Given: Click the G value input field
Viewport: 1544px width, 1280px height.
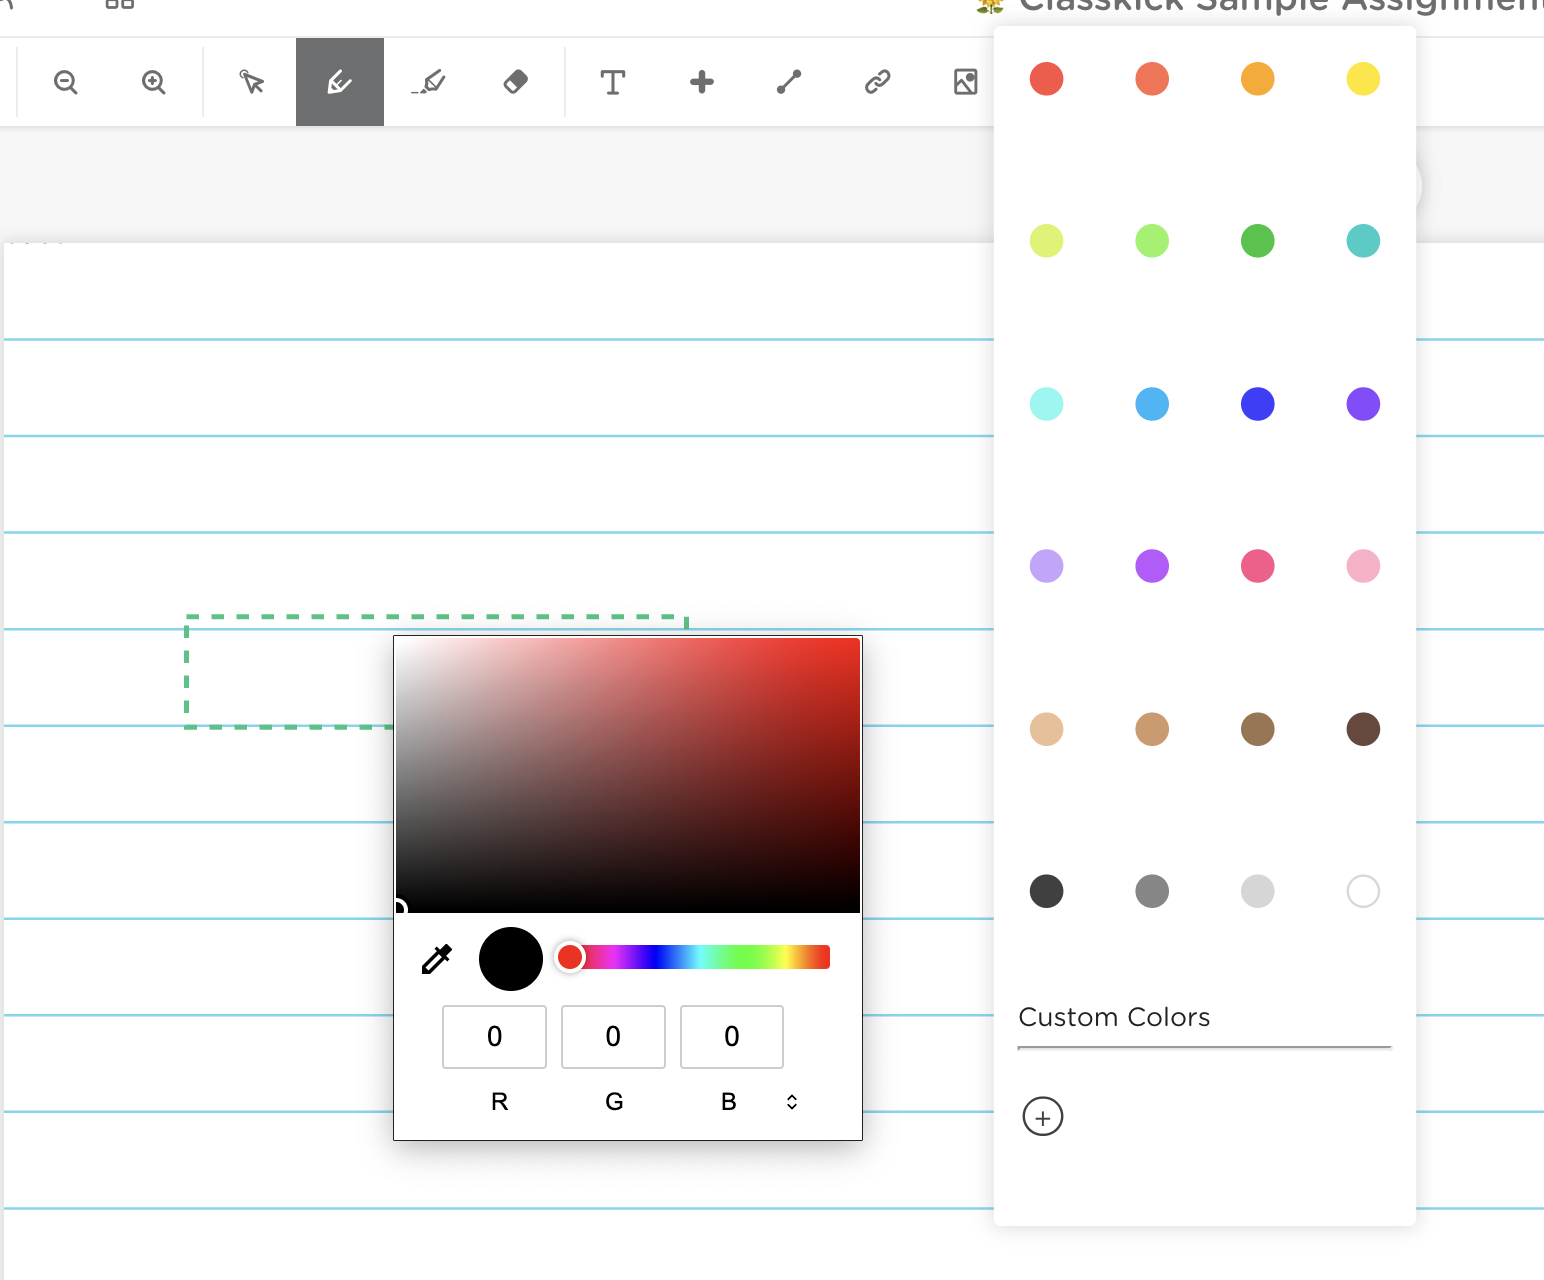Looking at the screenshot, I should pos(613,1037).
